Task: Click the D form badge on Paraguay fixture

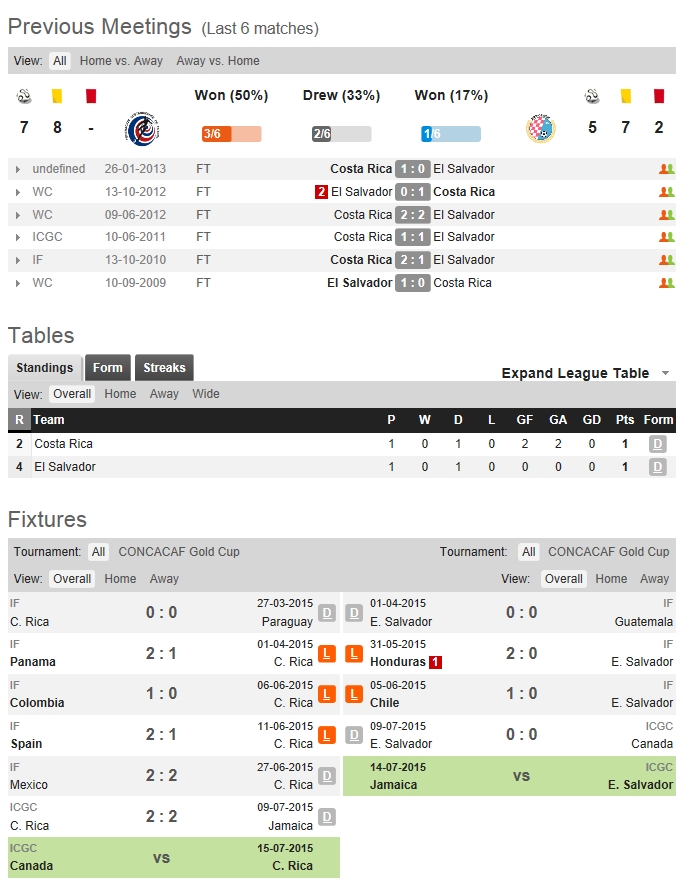Action: tap(327, 613)
